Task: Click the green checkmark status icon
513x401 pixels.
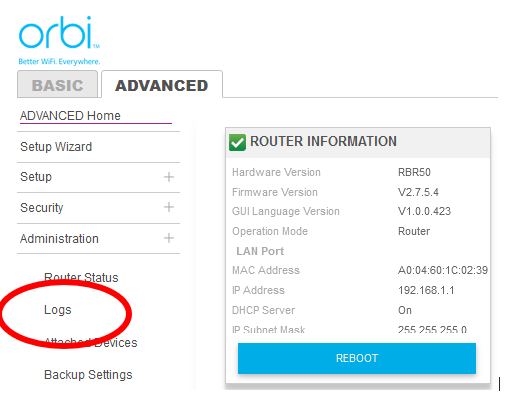Action: pos(237,143)
